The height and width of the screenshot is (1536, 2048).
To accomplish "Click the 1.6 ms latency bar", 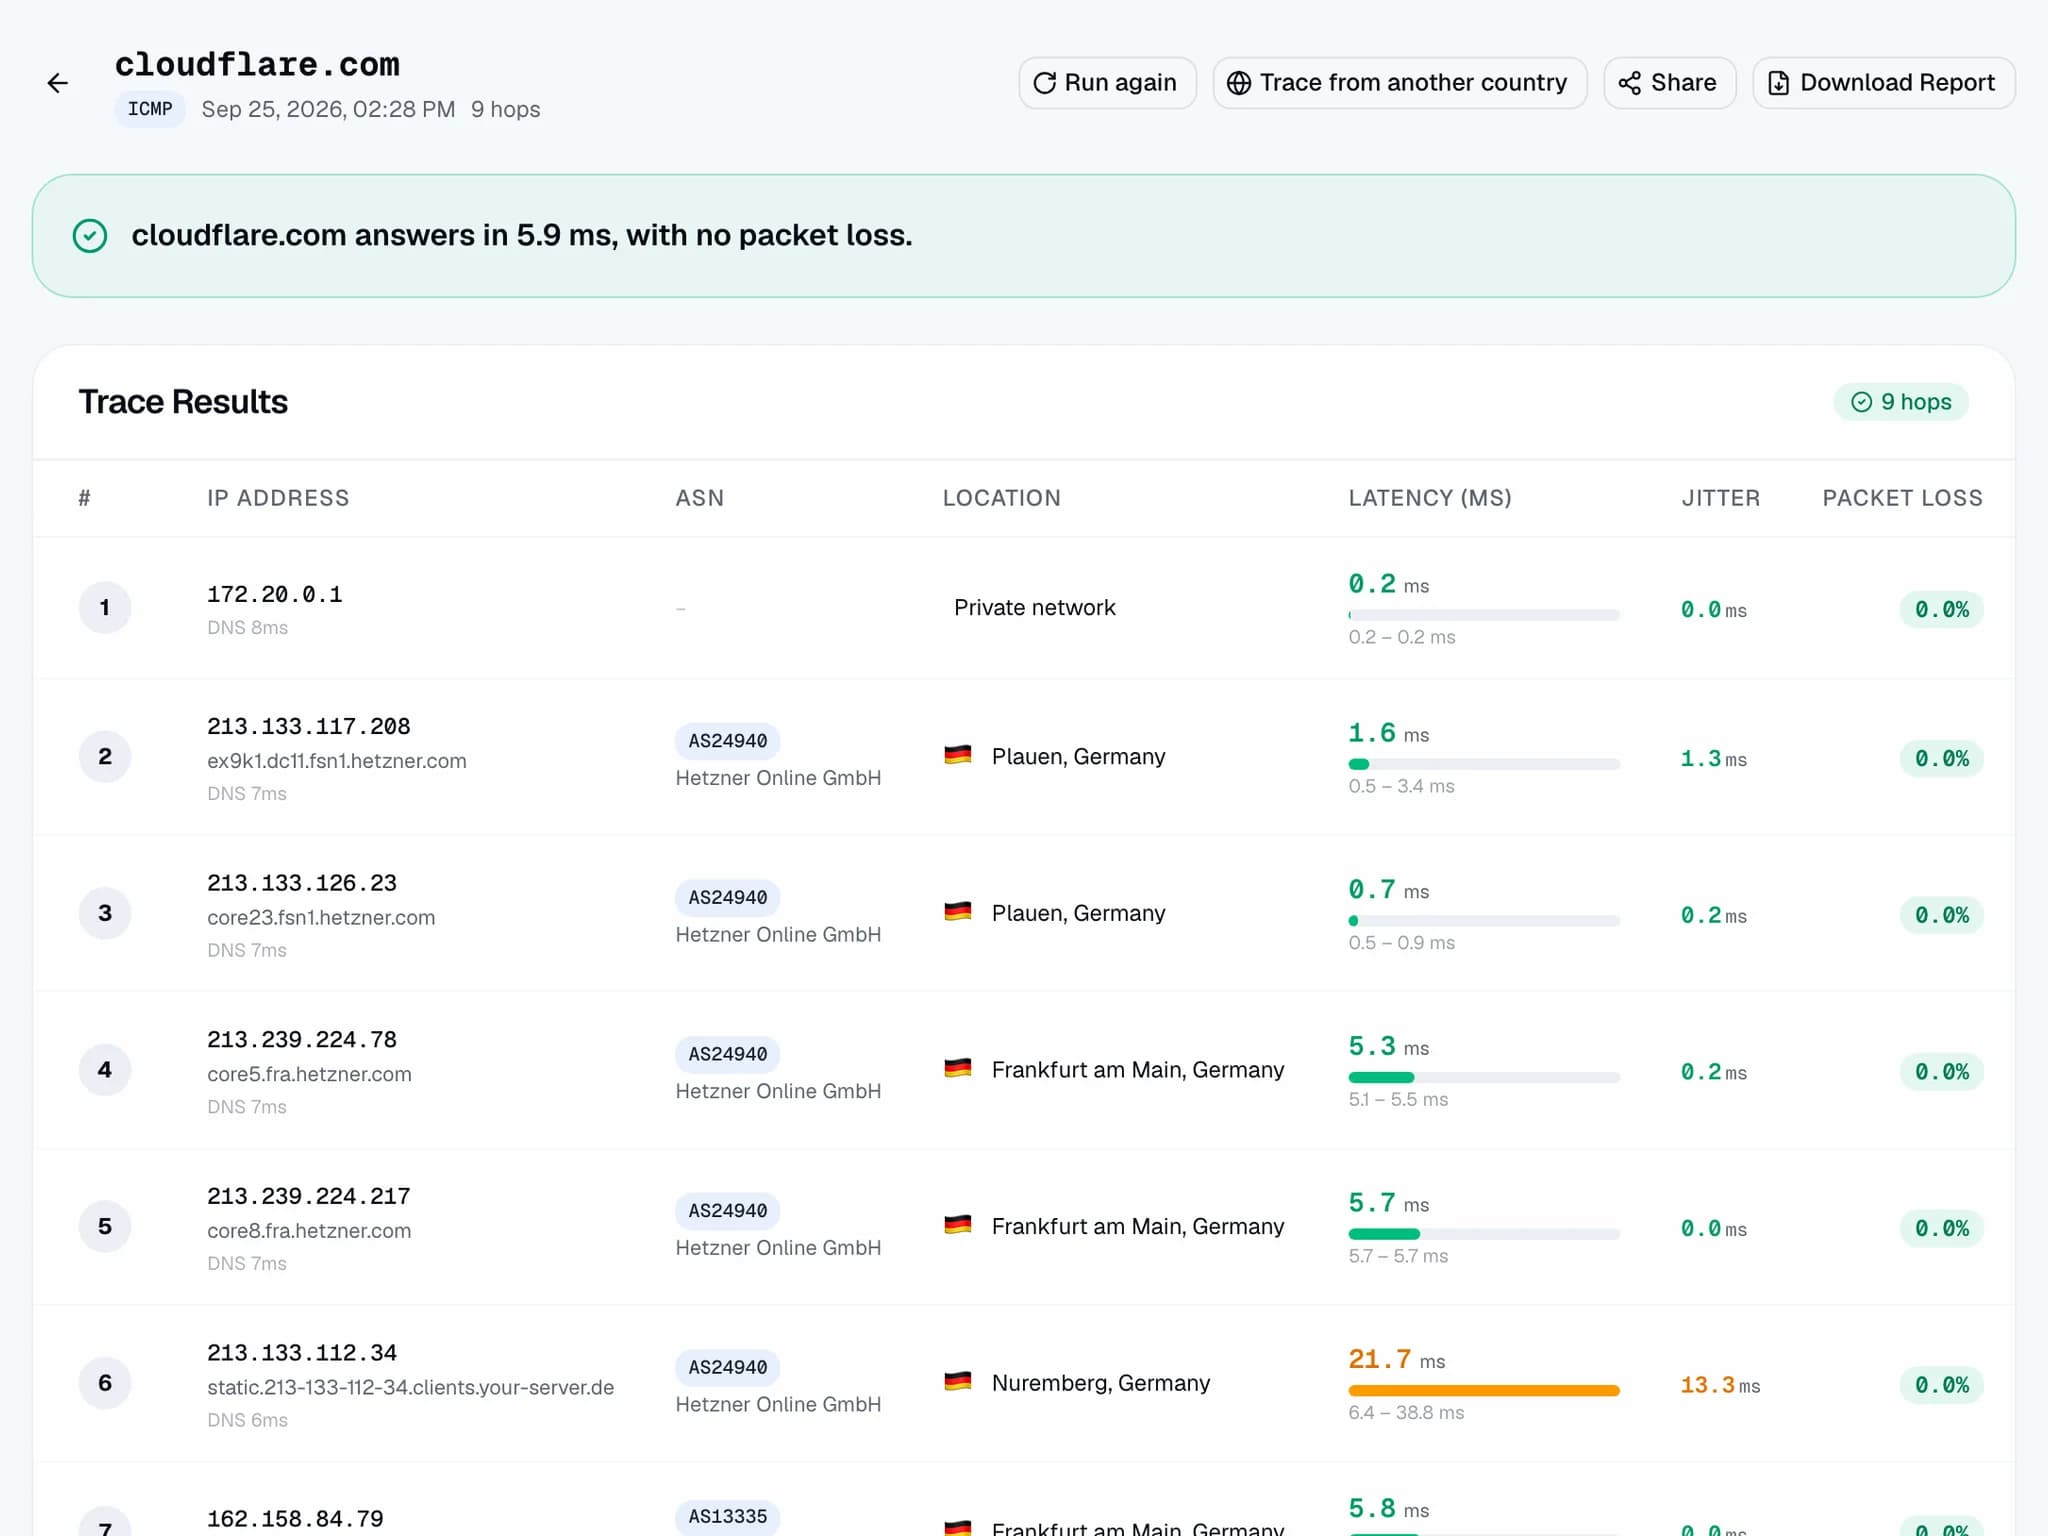I will coord(1484,765).
